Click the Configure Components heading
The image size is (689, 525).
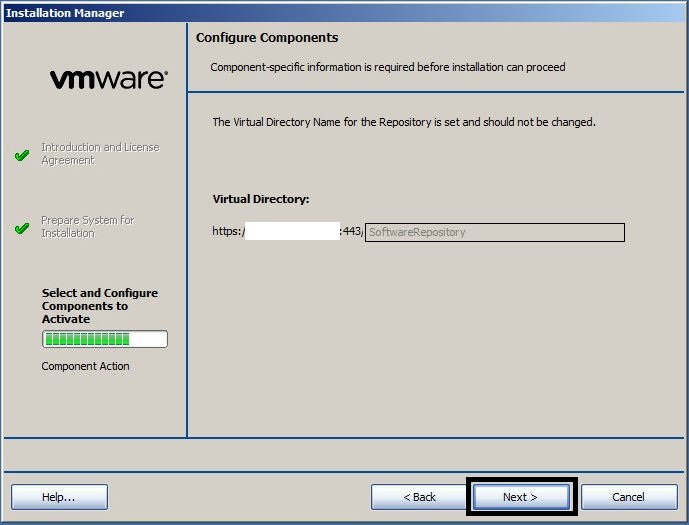coord(267,38)
